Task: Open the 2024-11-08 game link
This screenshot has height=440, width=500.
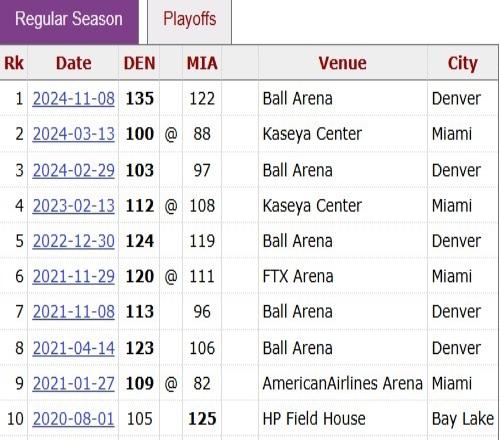Action: click(74, 99)
